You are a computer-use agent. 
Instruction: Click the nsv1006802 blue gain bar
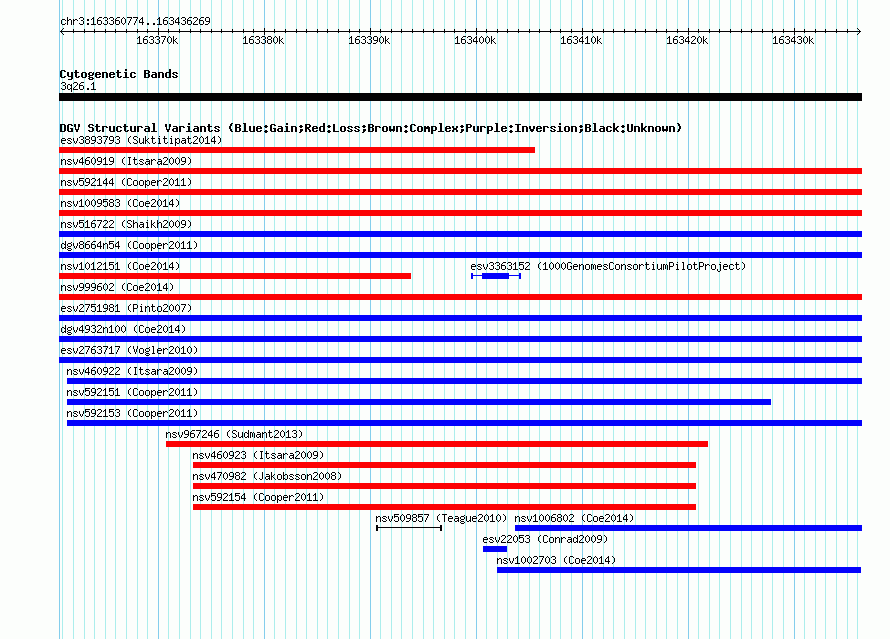click(689, 528)
